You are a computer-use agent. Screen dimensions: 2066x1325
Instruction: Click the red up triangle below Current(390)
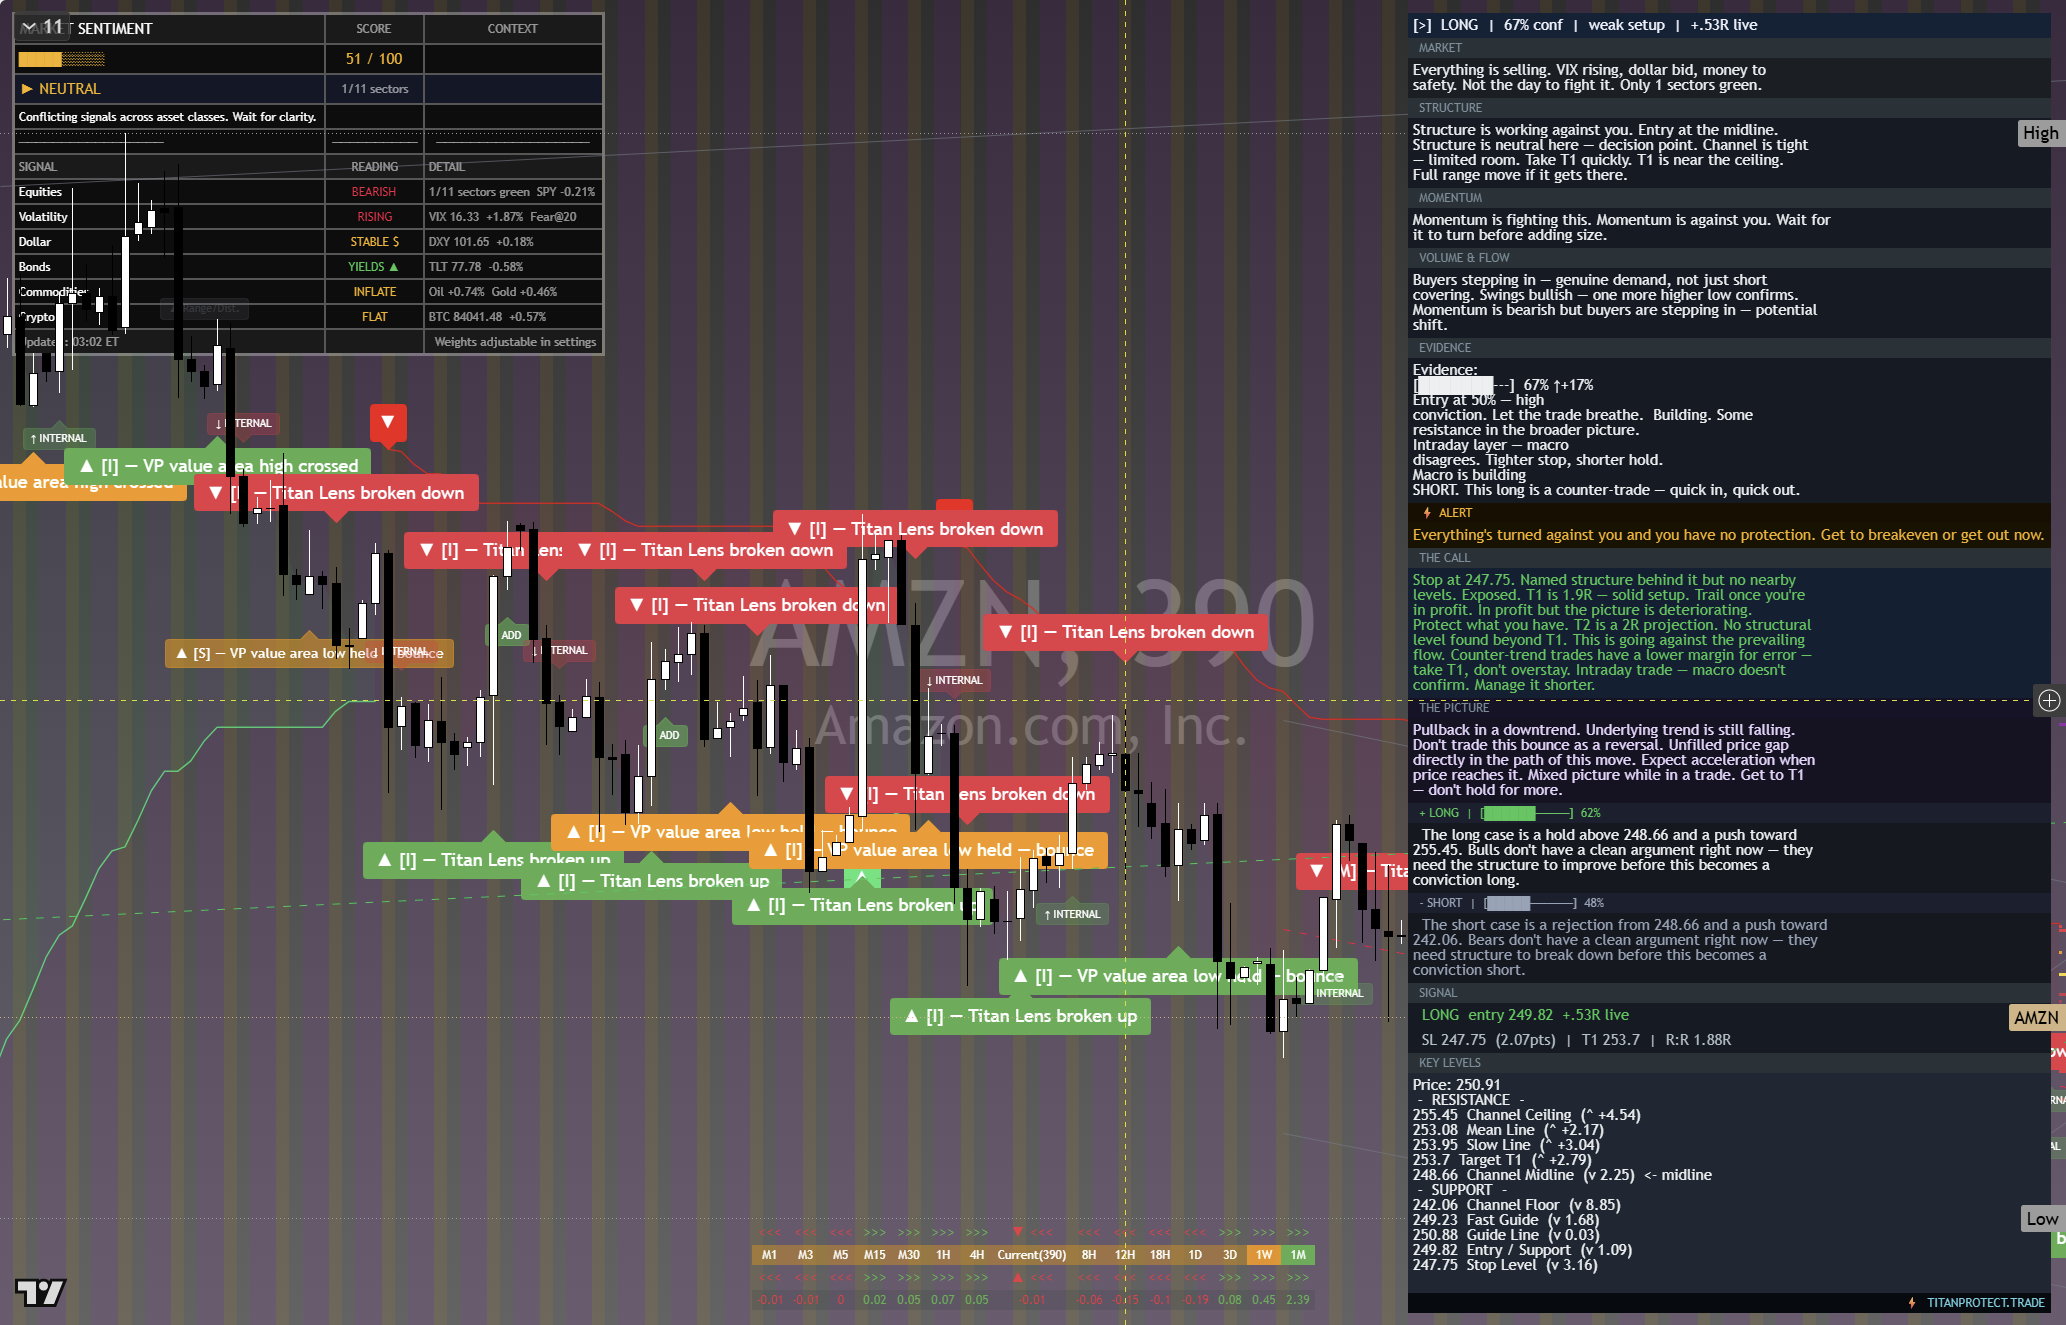point(1018,1277)
